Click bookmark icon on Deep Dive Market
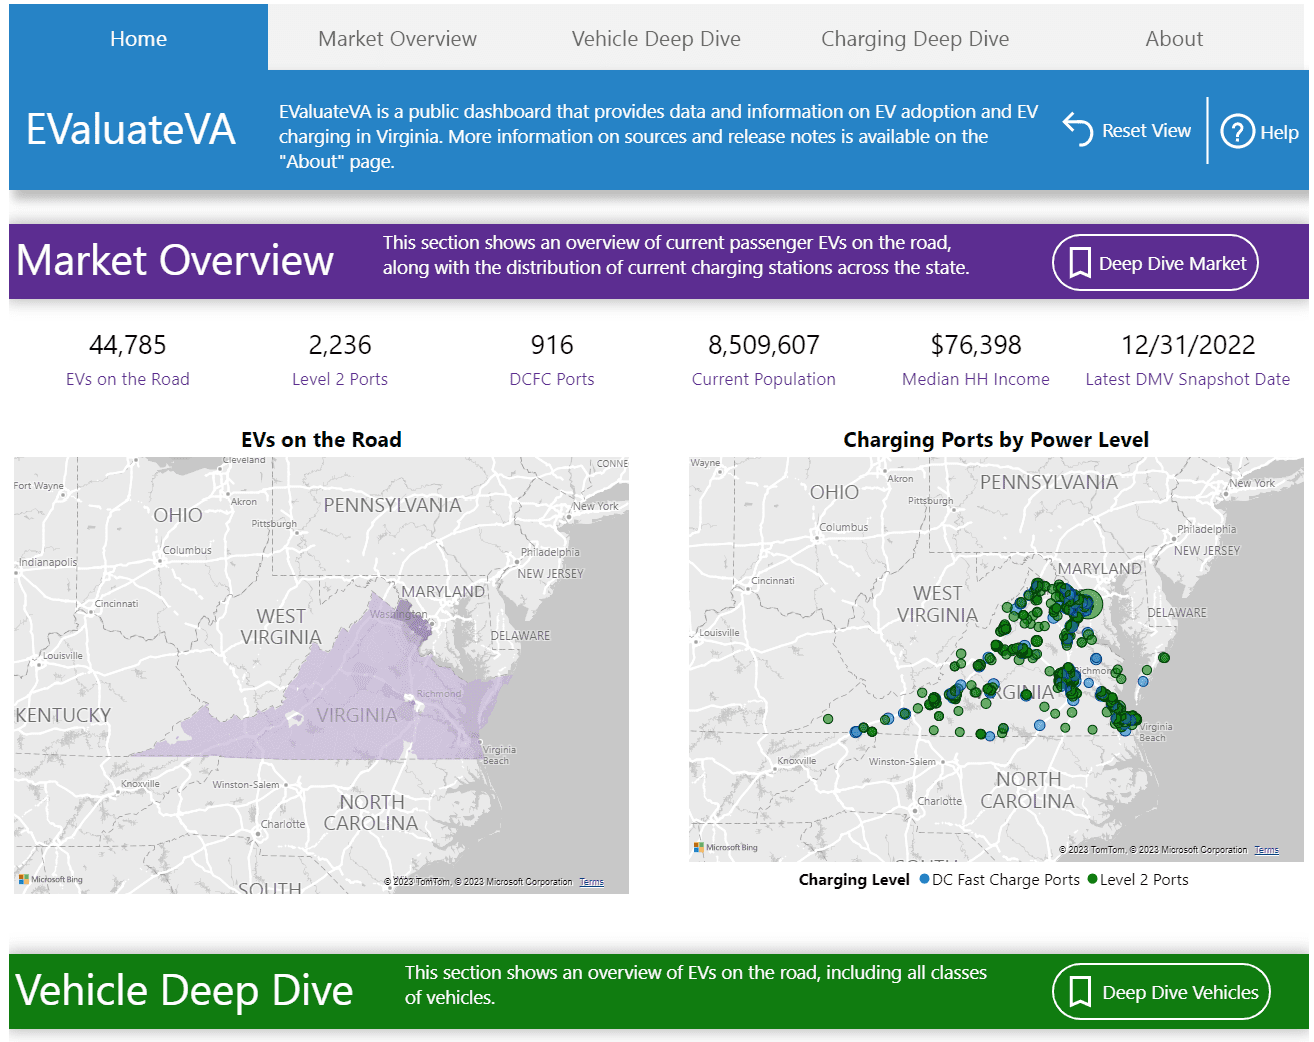Screen dimensions: 1314x1042 pos(1079,263)
